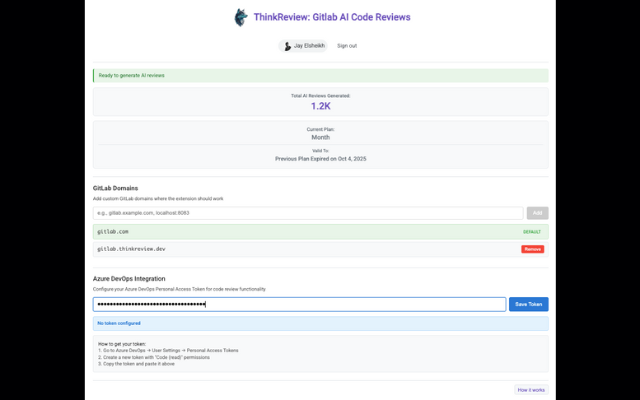640x400 pixels.
Task: Open the ThinkReview: Gitlab AI Code Reviews title
Action: click(x=332, y=17)
